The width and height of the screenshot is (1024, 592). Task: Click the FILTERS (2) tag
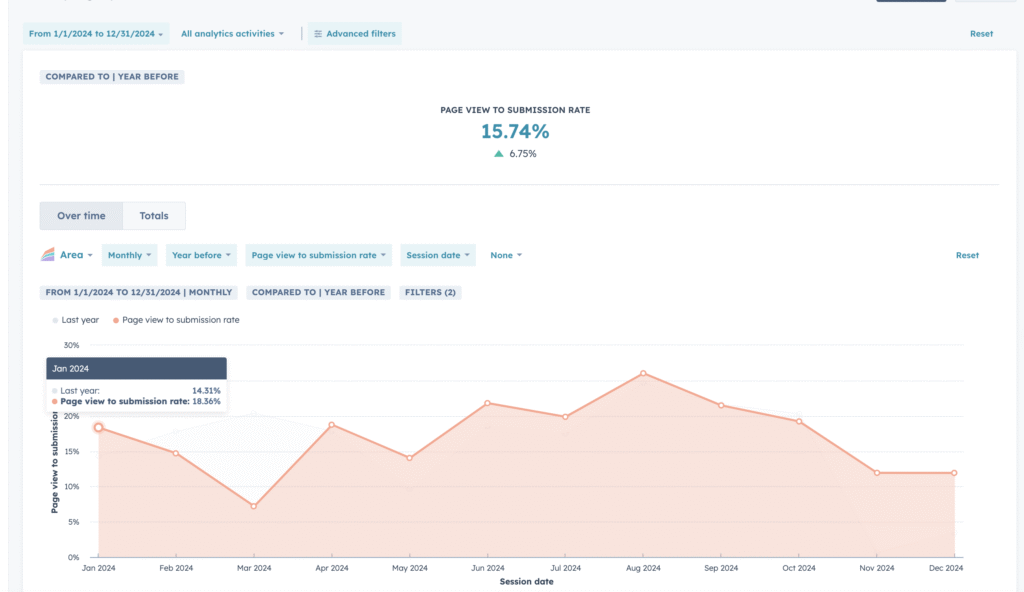[x=430, y=293]
